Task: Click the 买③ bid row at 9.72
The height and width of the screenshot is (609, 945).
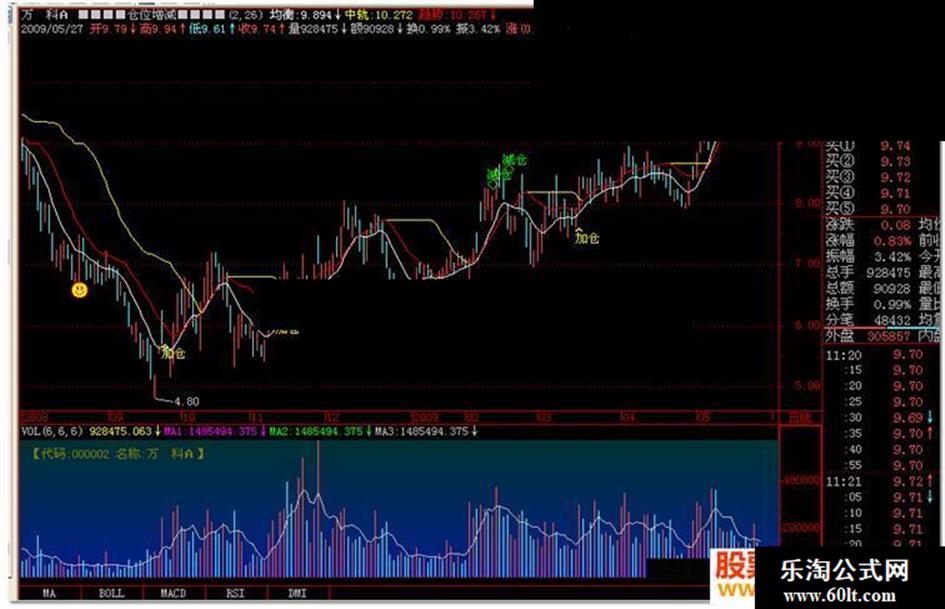Action: (868, 177)
